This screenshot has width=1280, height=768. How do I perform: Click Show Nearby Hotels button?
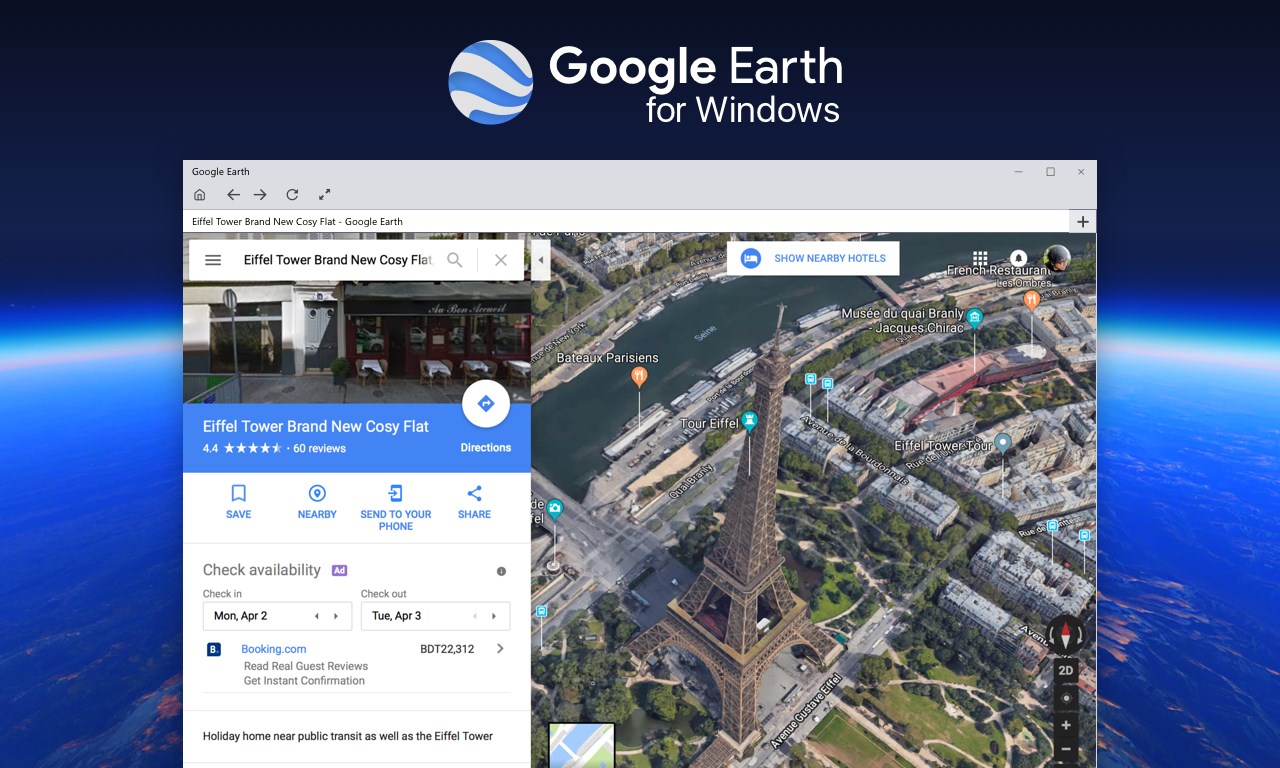[813, 258]
